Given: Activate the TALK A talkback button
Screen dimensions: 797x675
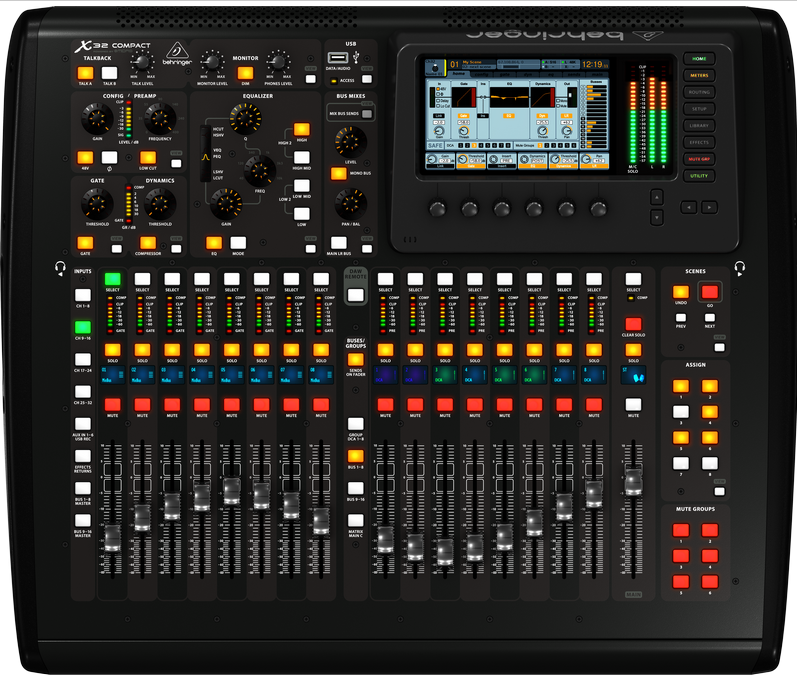Looking at the screenshot, I should (x=85, y=73).
